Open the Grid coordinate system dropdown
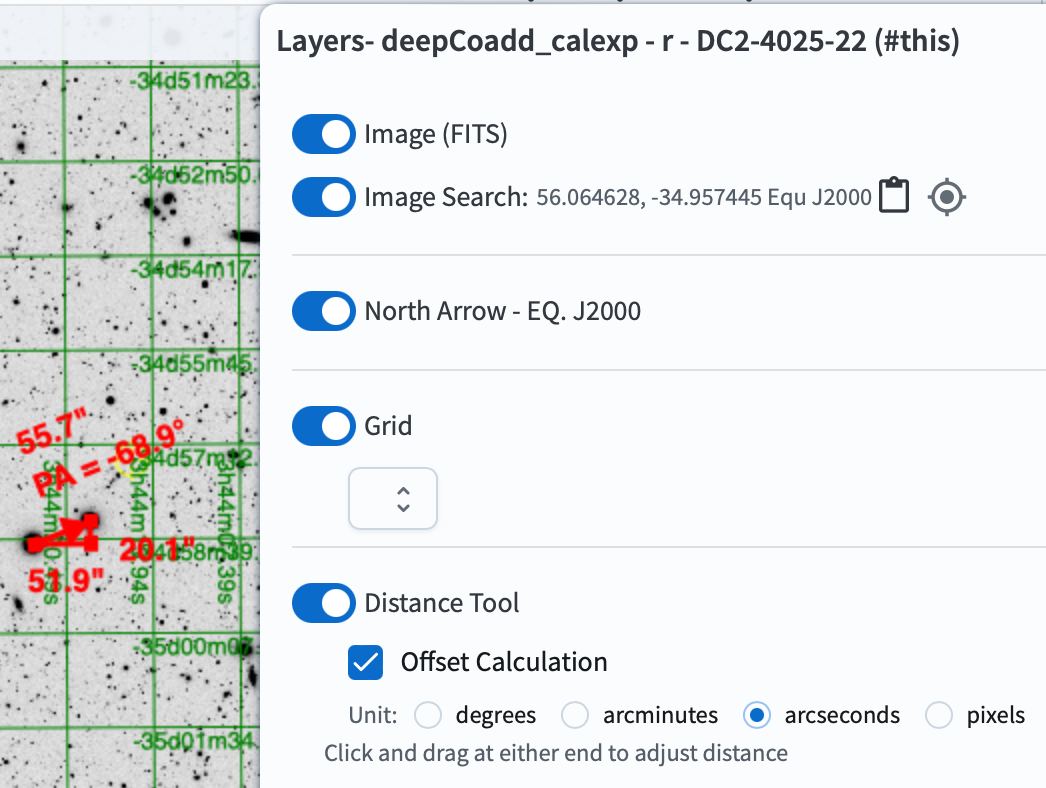Viewport: 1046px width, 788px height. (x=392, y=498)
